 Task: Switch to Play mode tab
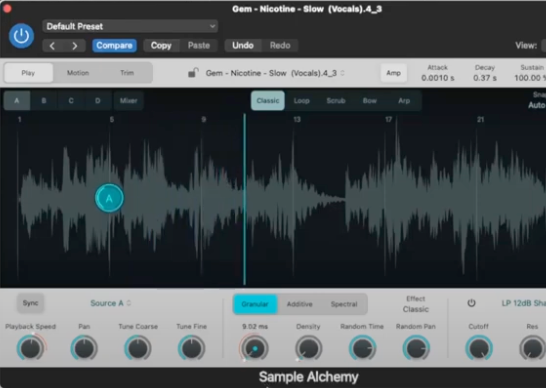(x=28, y=73)
